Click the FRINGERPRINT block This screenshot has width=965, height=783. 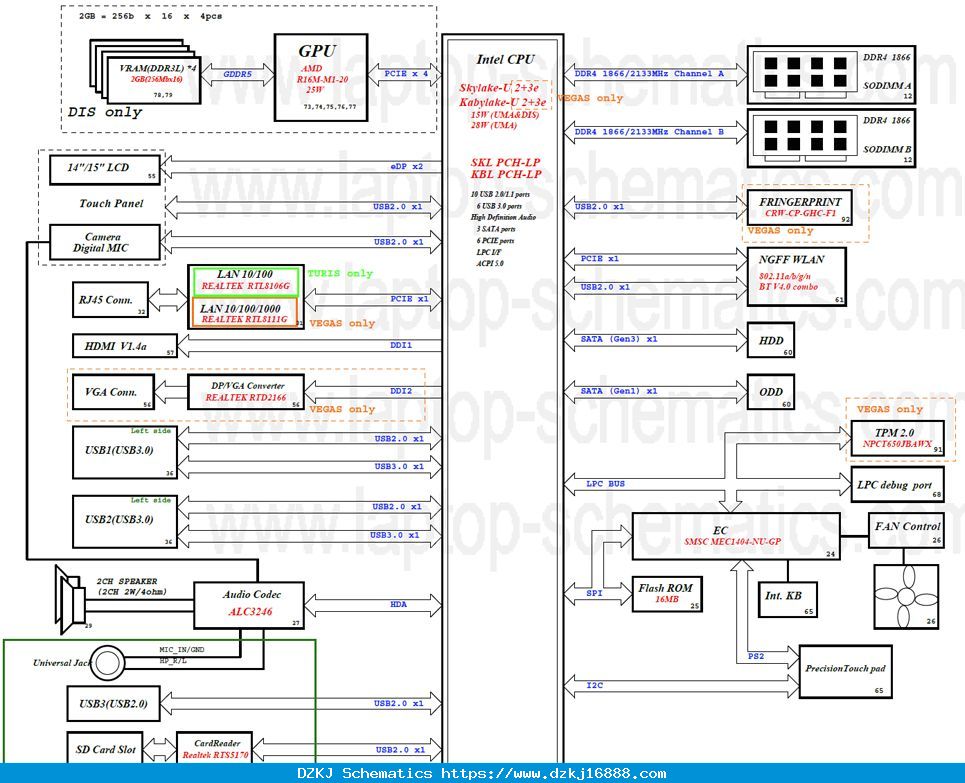[799, 208]
